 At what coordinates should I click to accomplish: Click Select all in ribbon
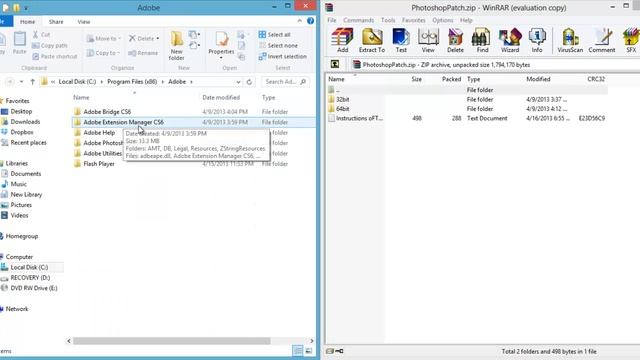pyautogui.click(x=275, y=35)
